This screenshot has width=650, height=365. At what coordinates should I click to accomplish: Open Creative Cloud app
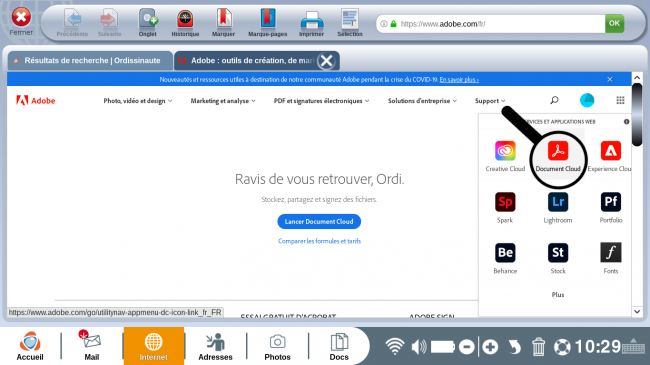[x=505, y=156]
